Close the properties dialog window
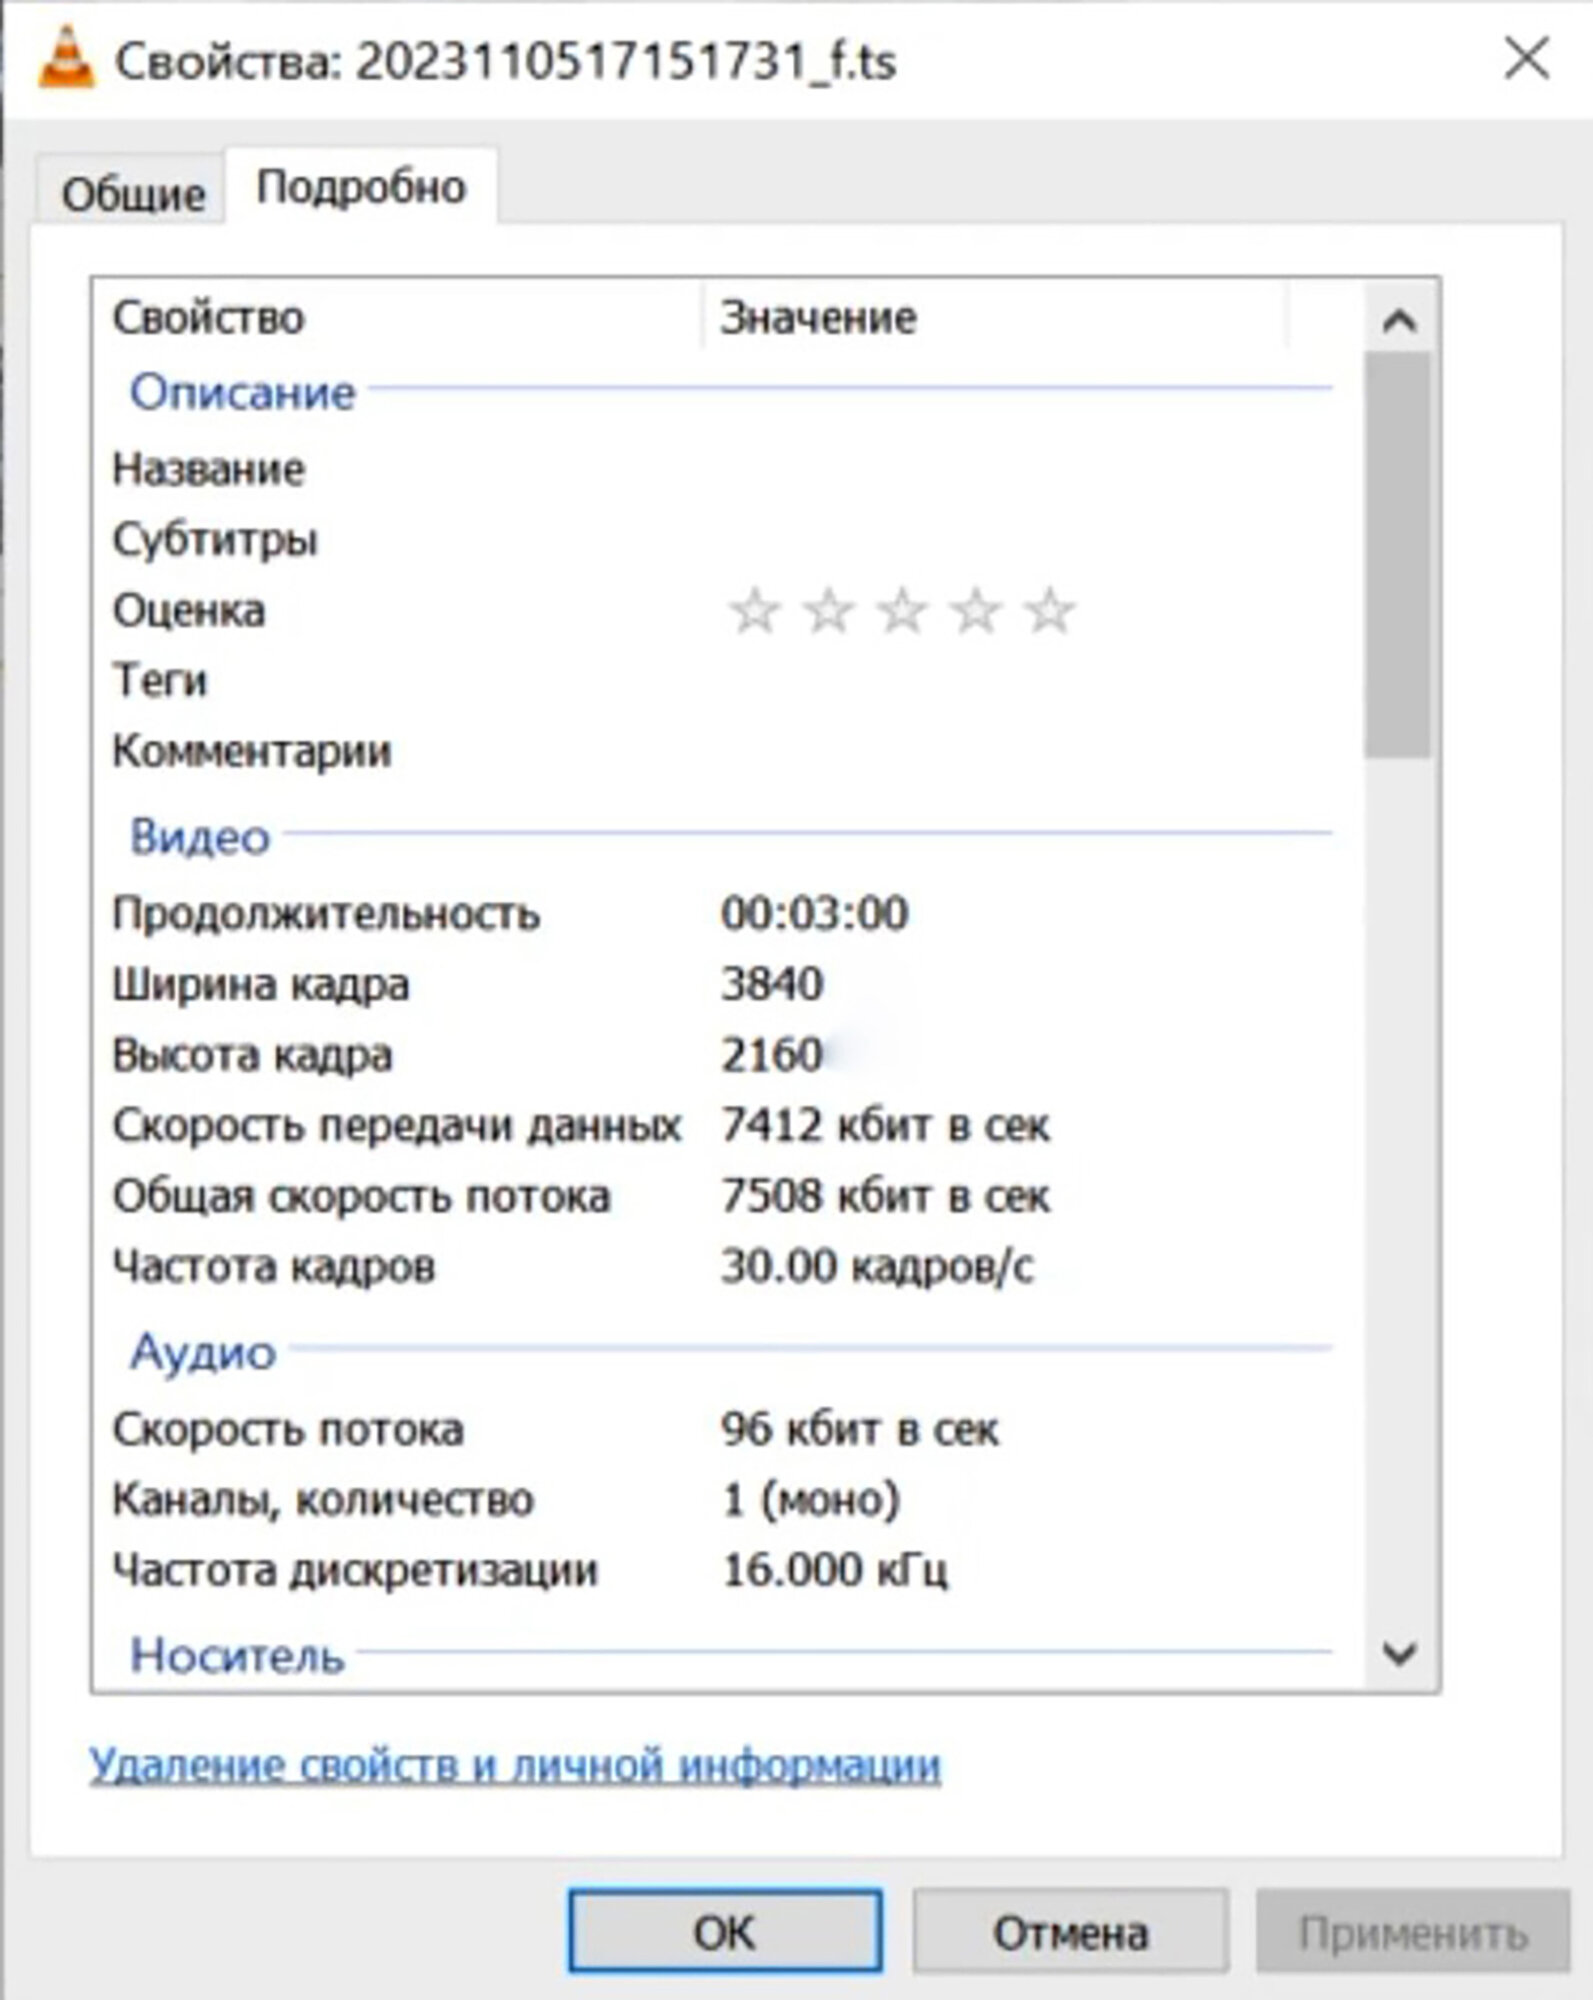 pos(1526,59)
